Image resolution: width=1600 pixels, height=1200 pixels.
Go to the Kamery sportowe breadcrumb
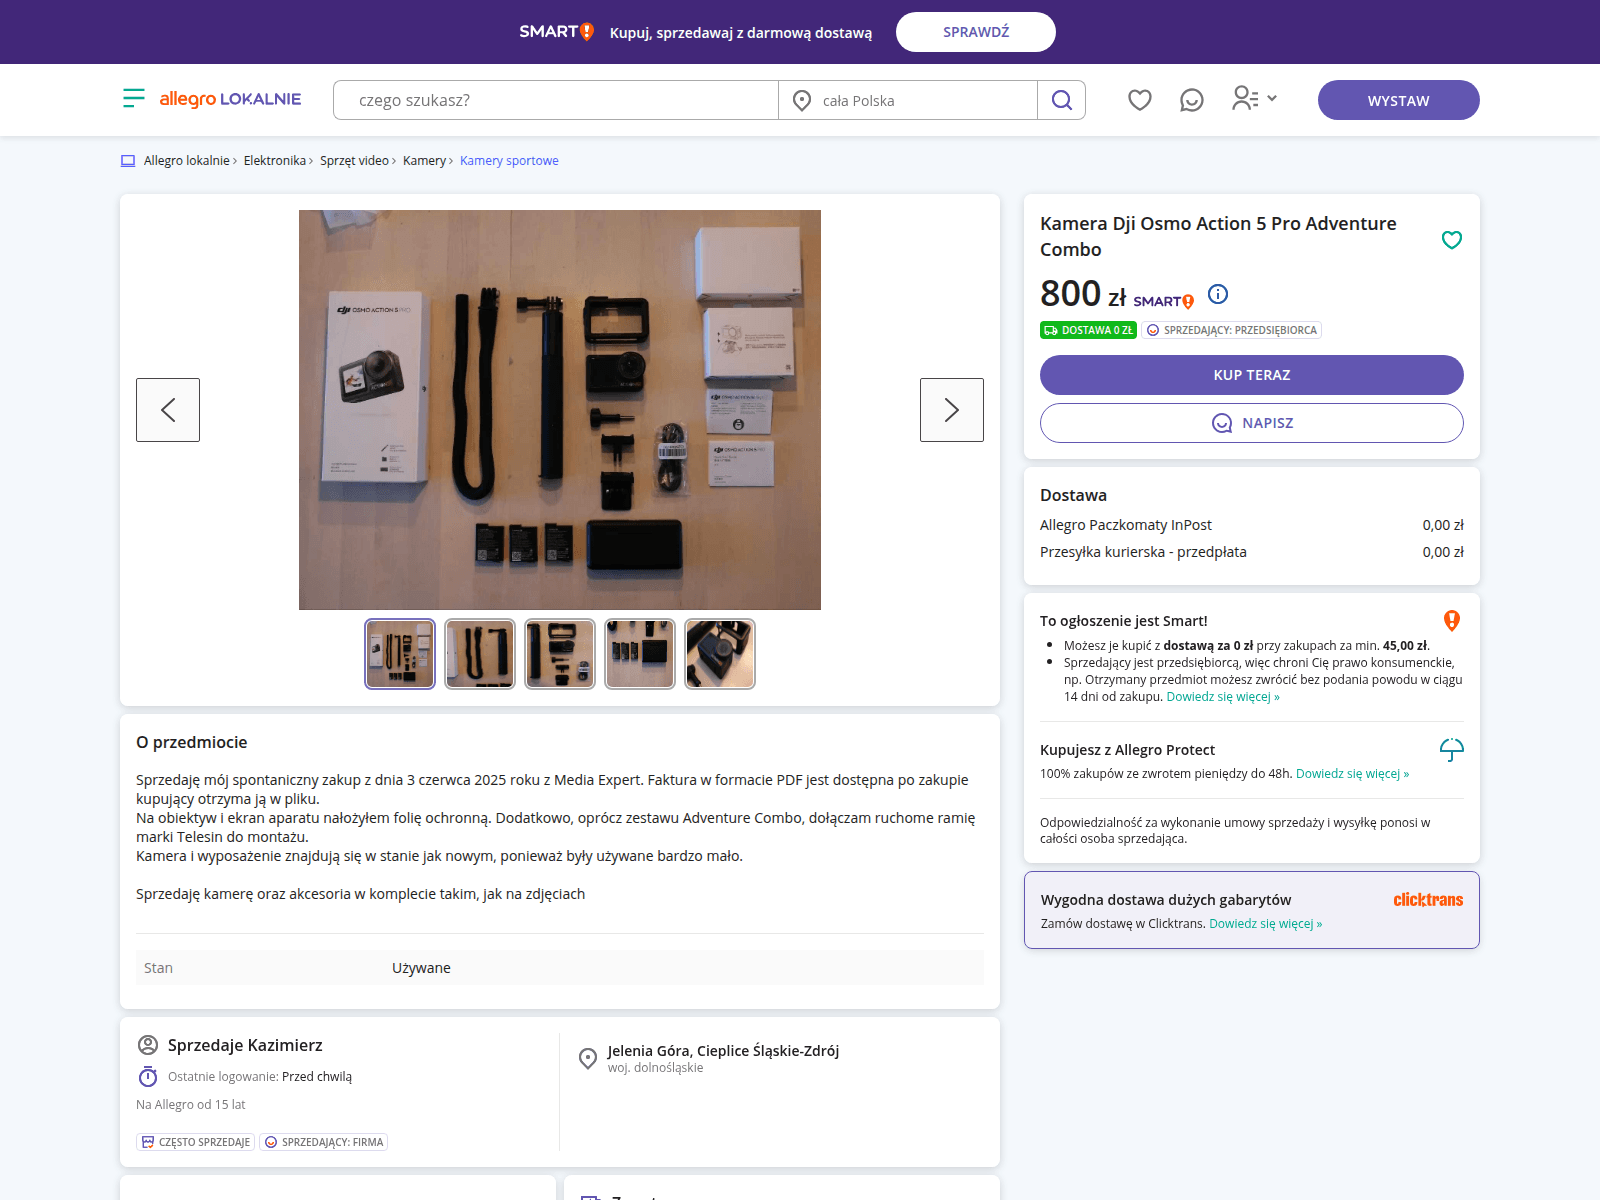509,161
